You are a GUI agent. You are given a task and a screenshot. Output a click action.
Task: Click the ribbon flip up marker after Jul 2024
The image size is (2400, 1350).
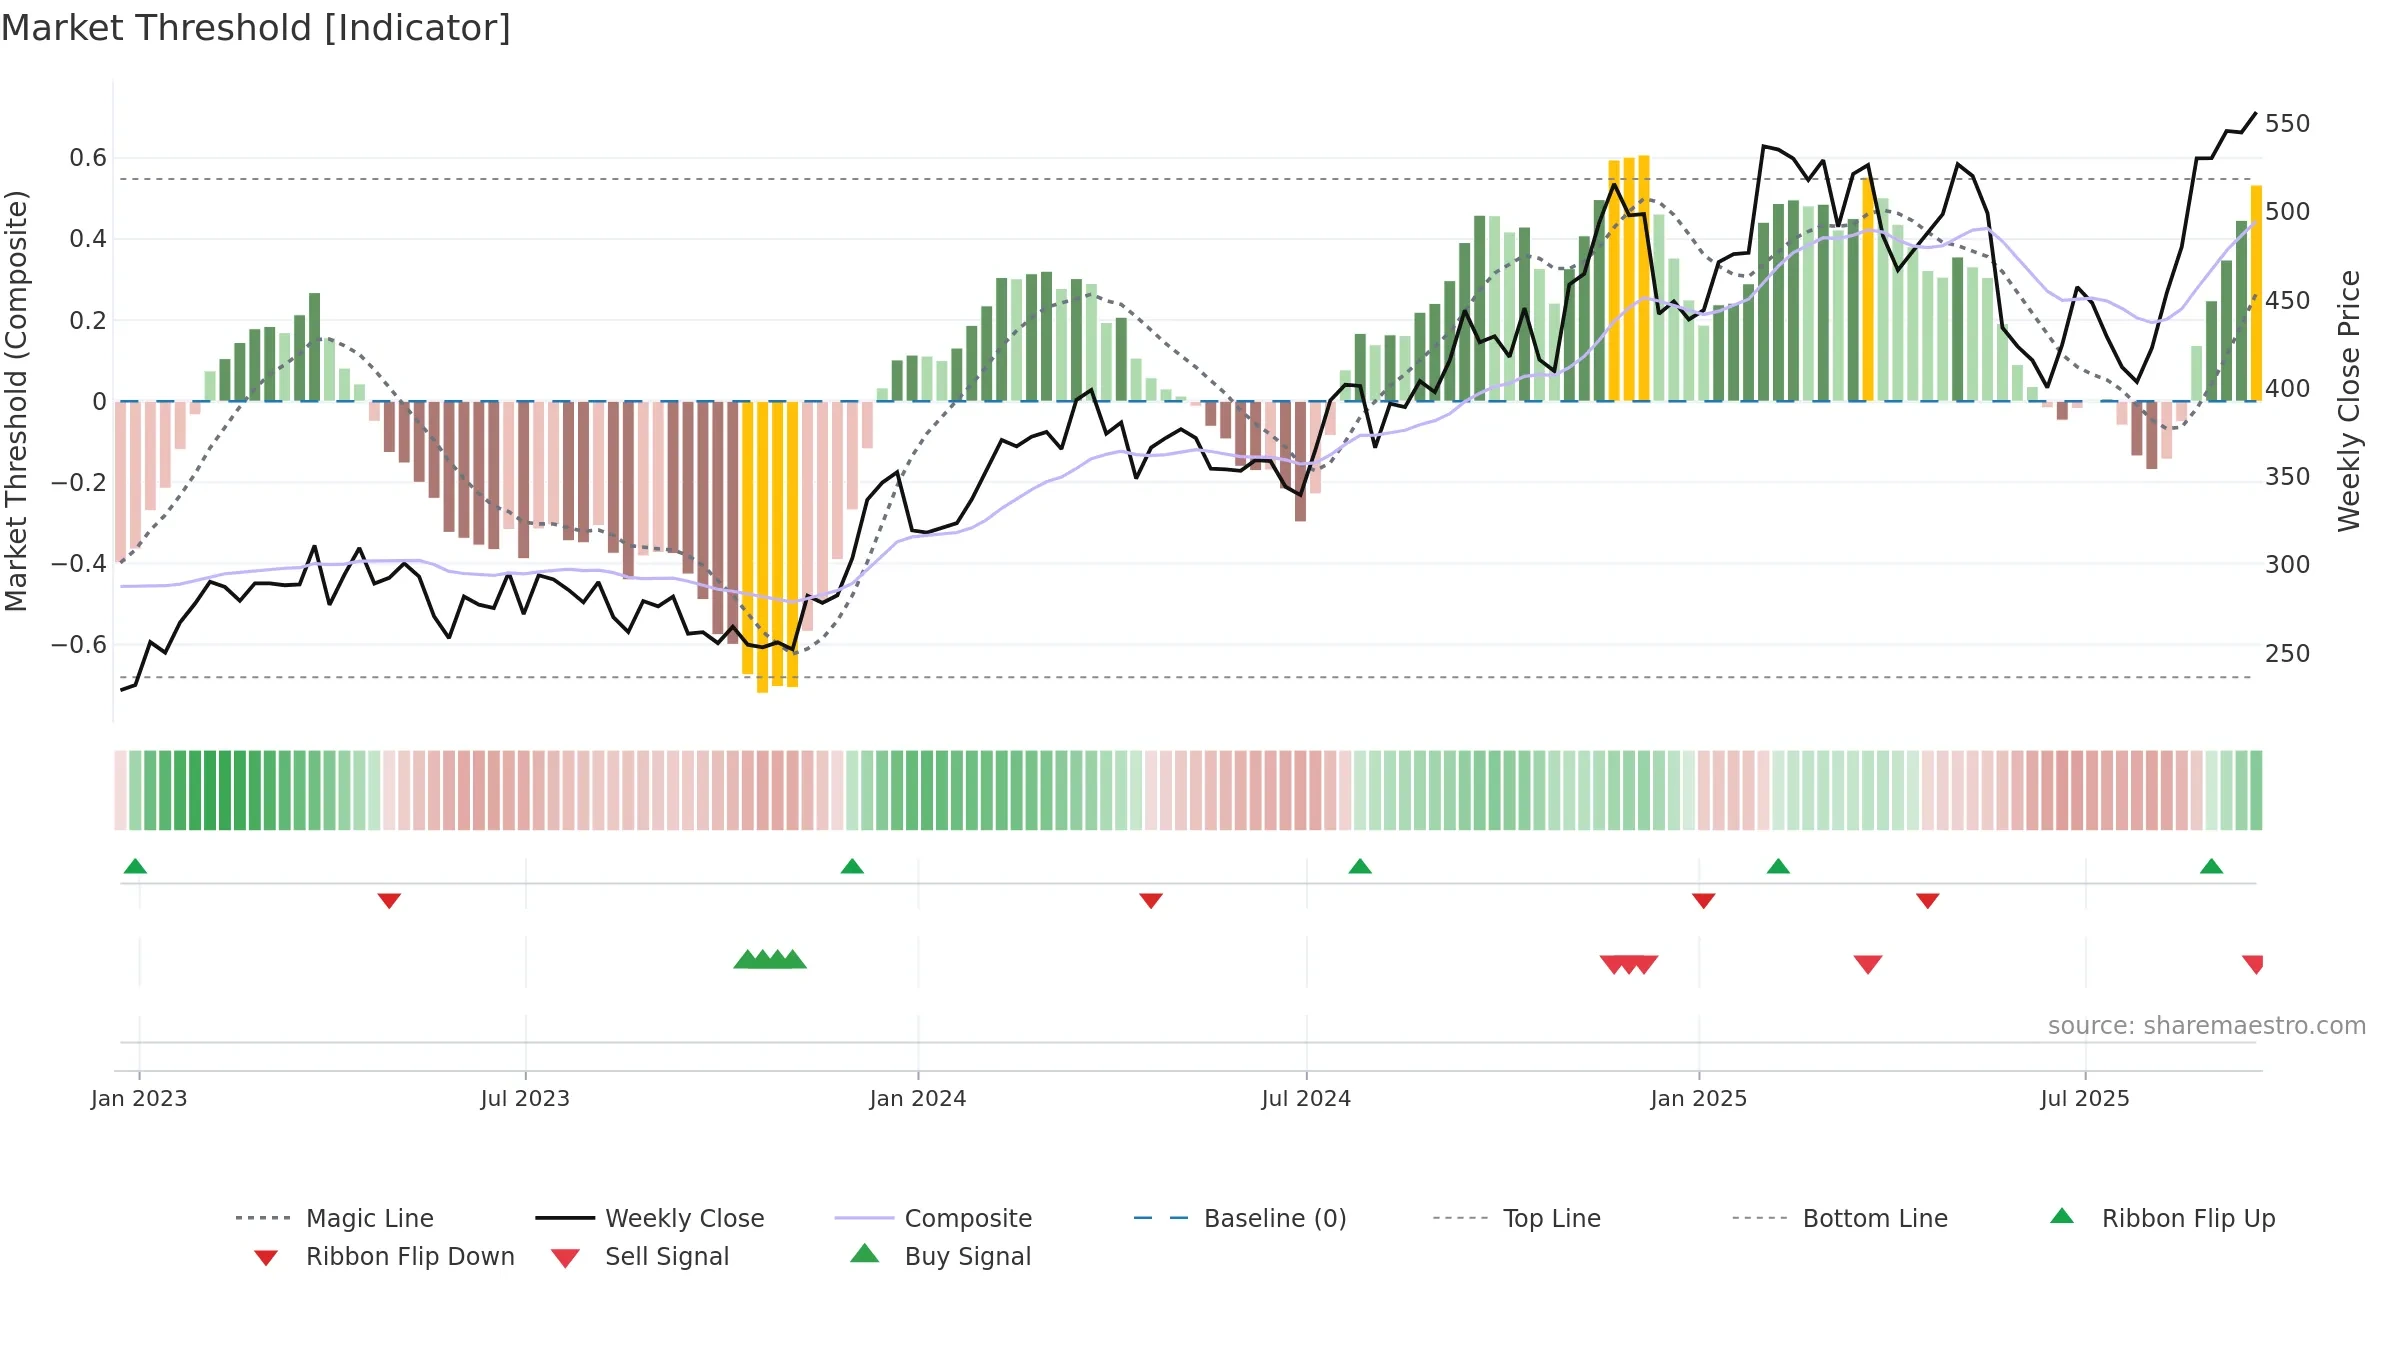[x=1360, y=866]
